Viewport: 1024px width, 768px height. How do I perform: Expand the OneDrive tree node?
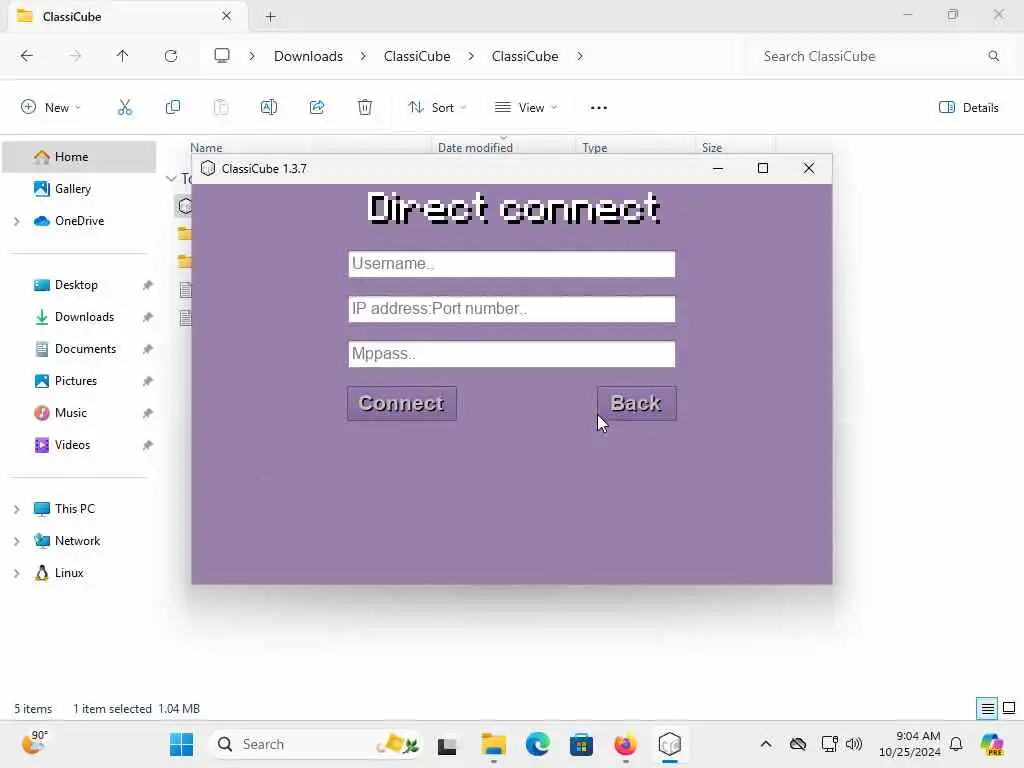(17, 221)
